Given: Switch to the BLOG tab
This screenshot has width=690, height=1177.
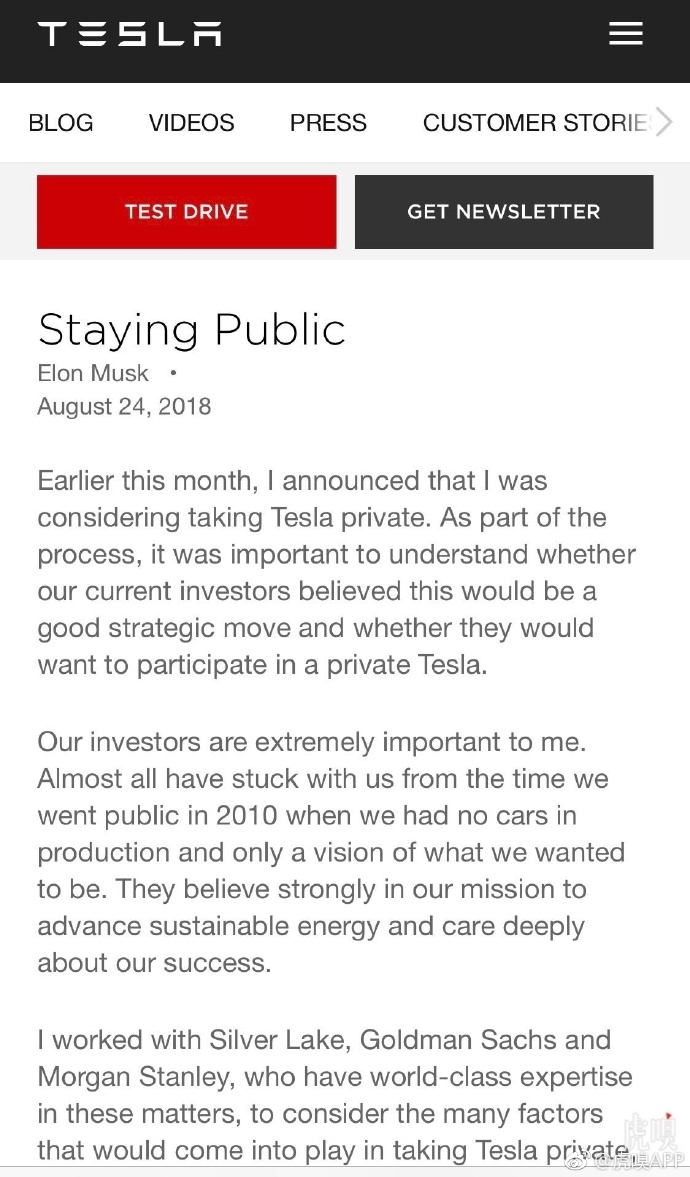Looking at the screenshot, I should (61, 123).
